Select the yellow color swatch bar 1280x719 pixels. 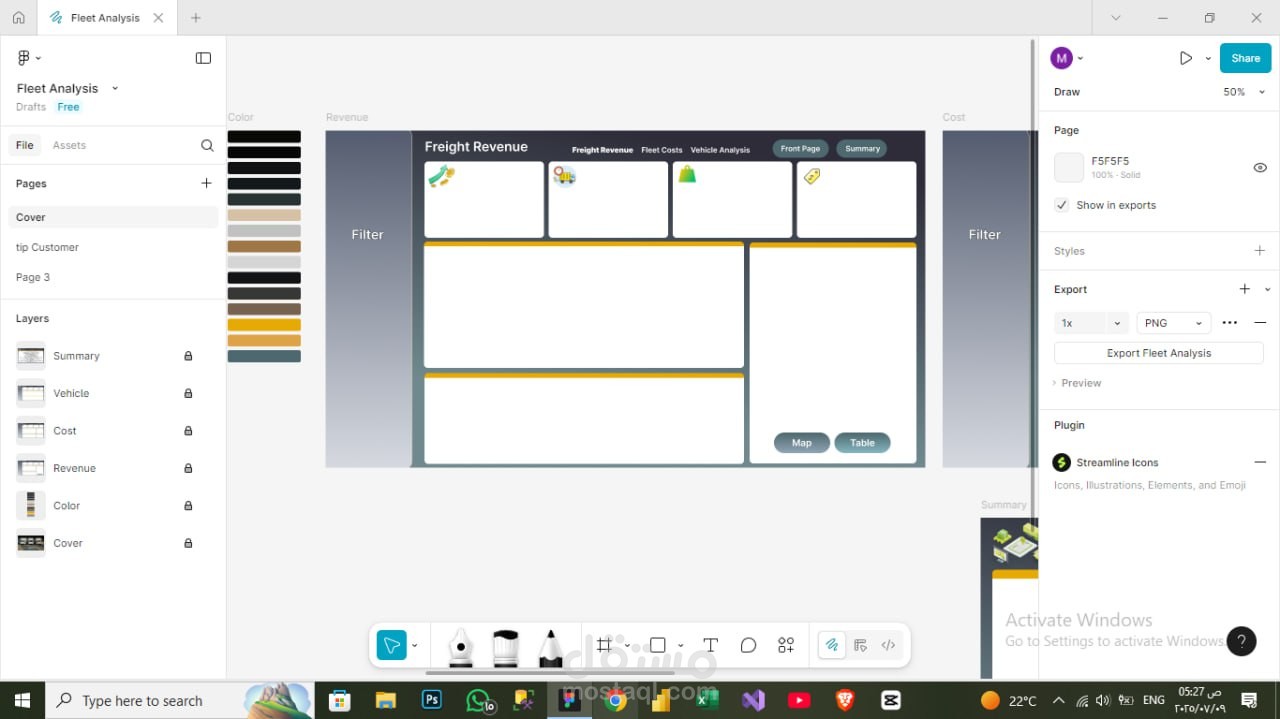[x=264, y=325]
